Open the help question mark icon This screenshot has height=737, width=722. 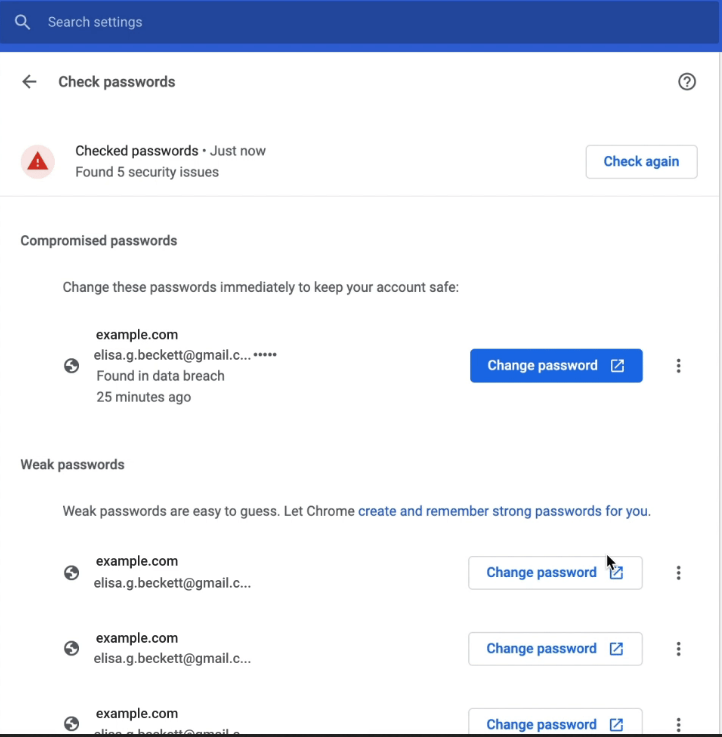[687, 82]
